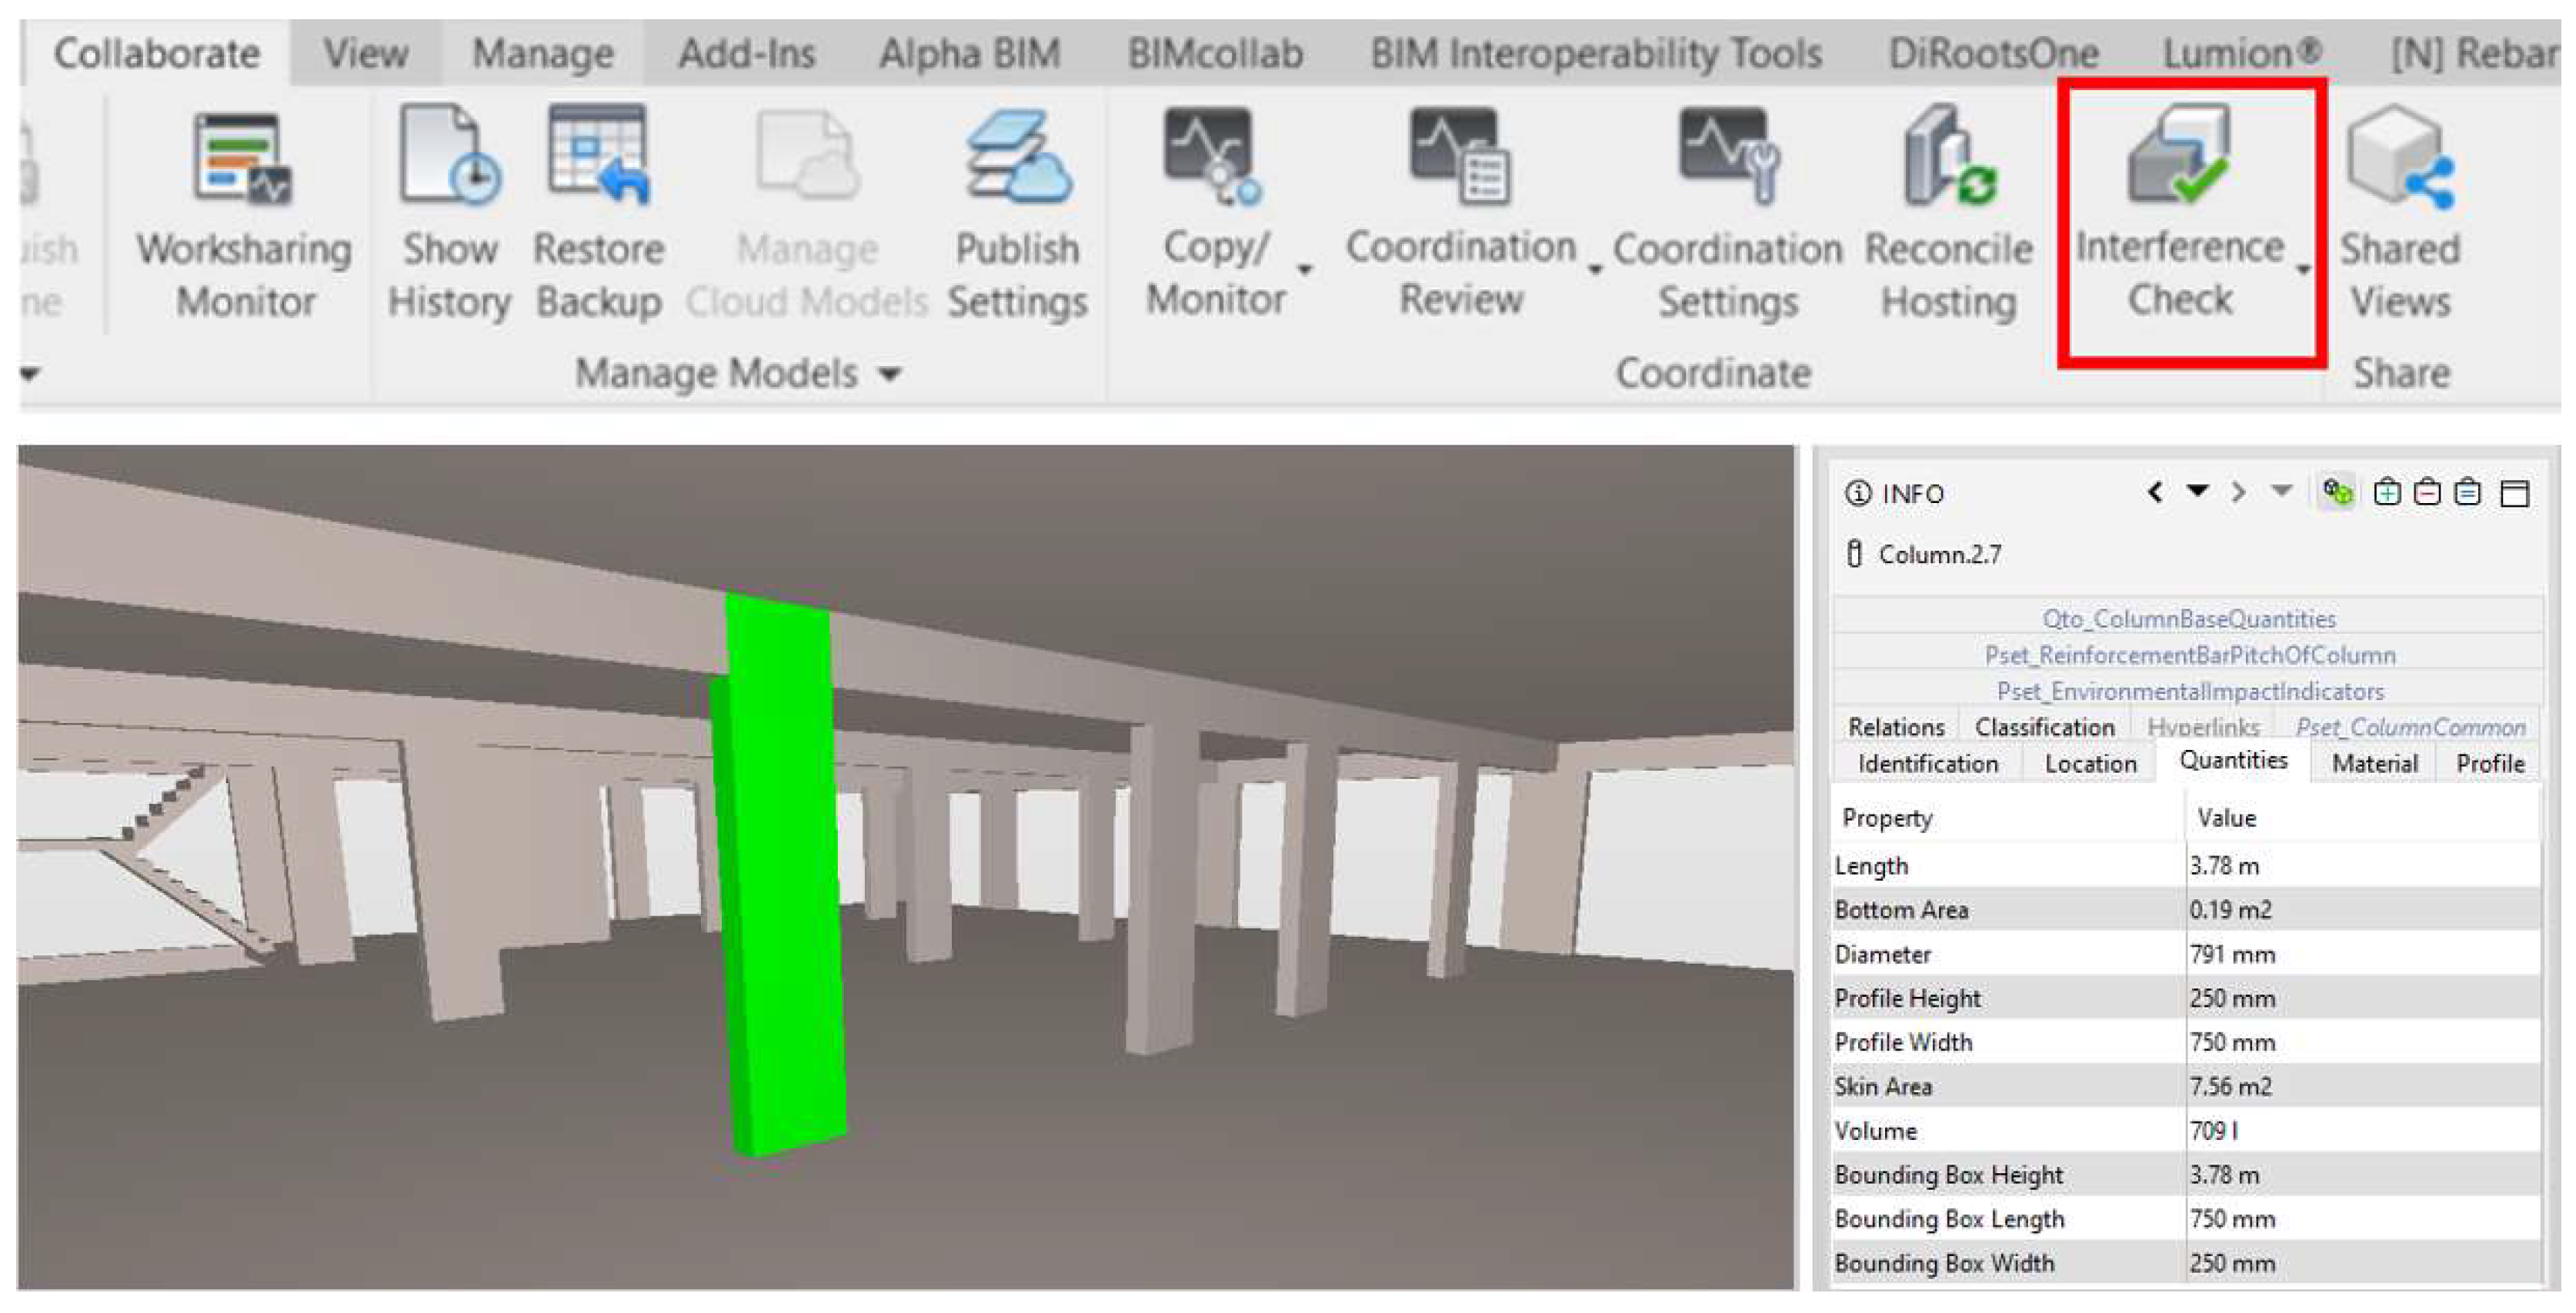The image size is (2576, 1313).
Task: Select the green highlighted column in 3D view
Action: point(783,880)
